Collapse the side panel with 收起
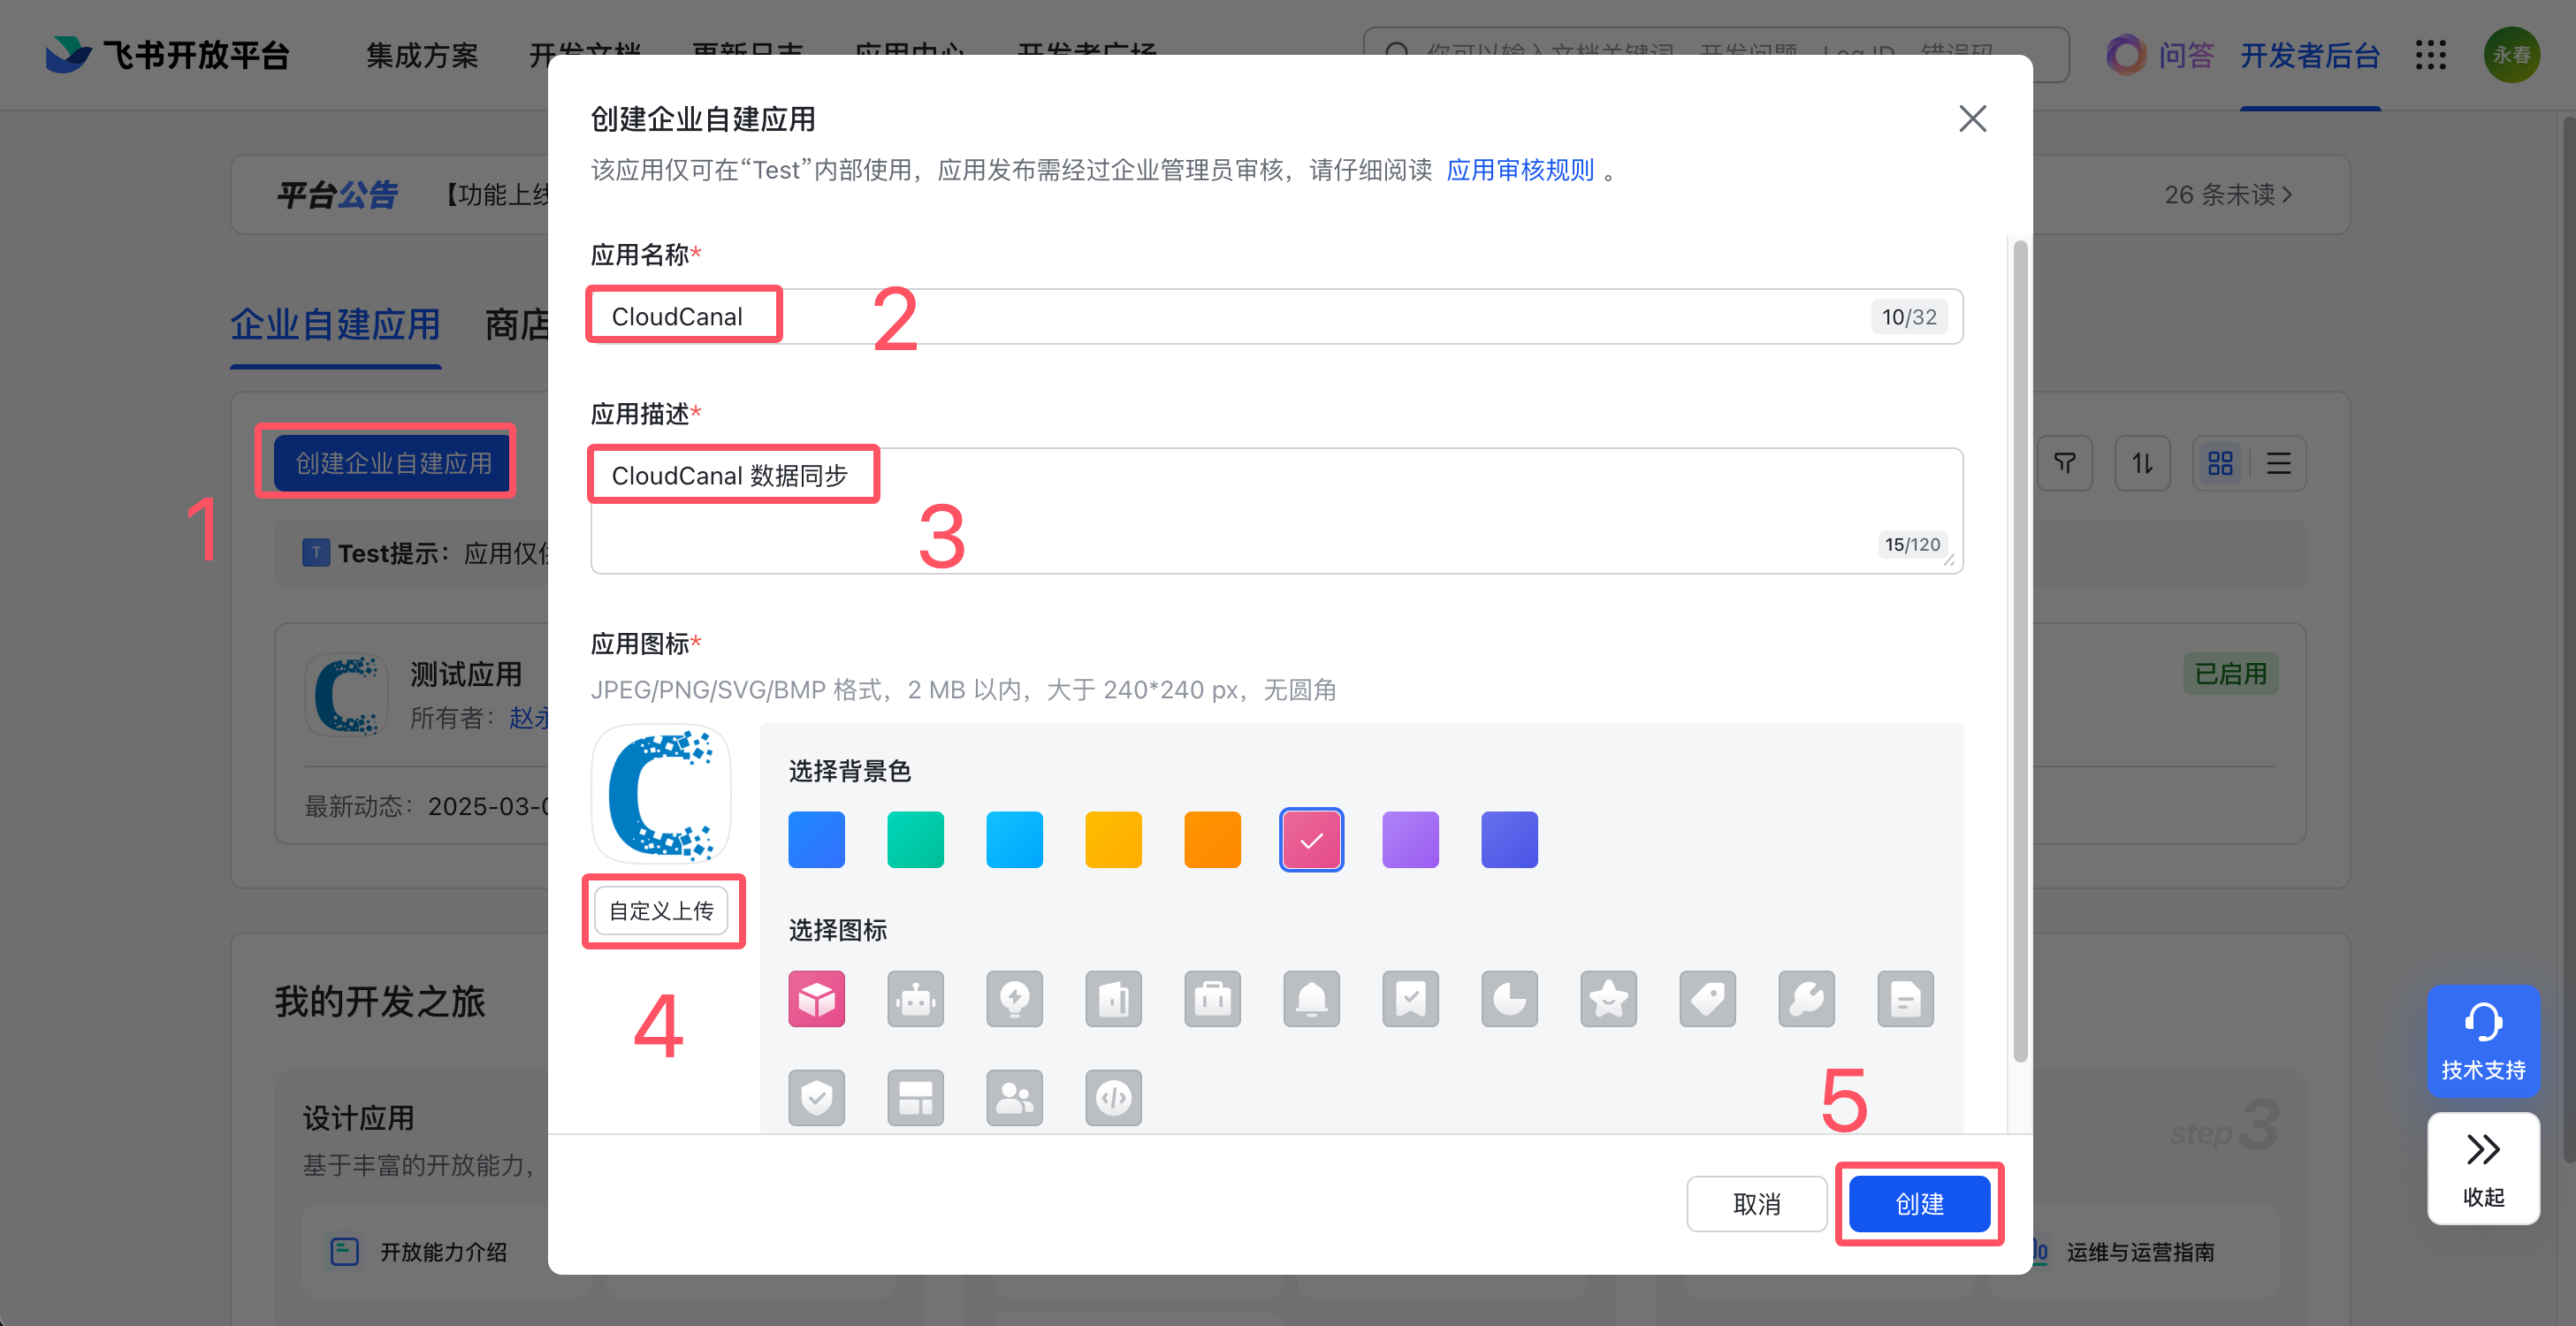The image size is (2576, 1326). [2482, 1168]
